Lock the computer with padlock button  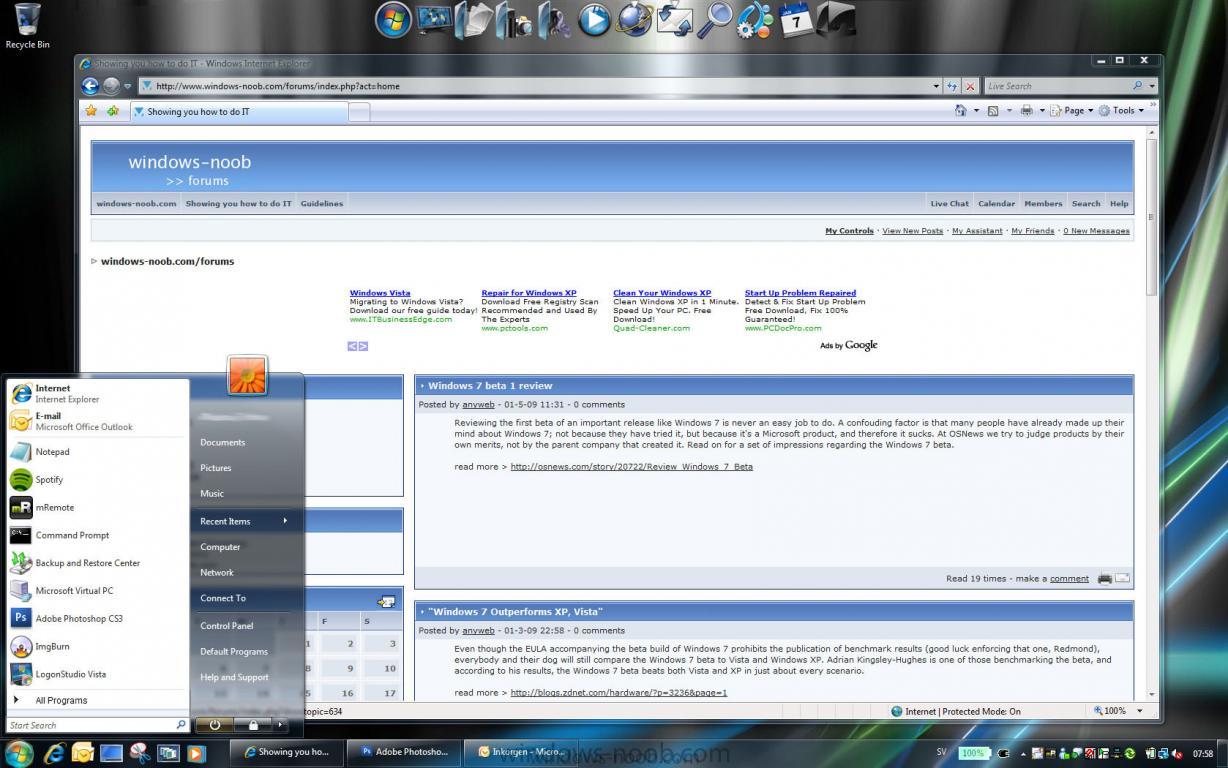(x=253, y=725)
